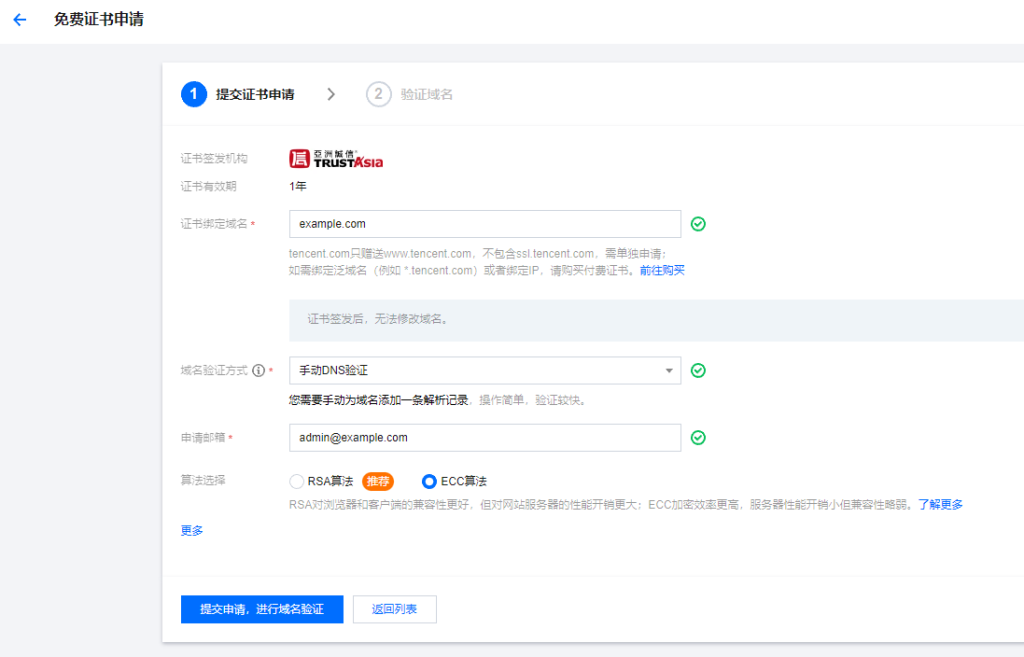Click the TrustAsia certificate authority logo

pyautogui.click(x=336, y=158)
